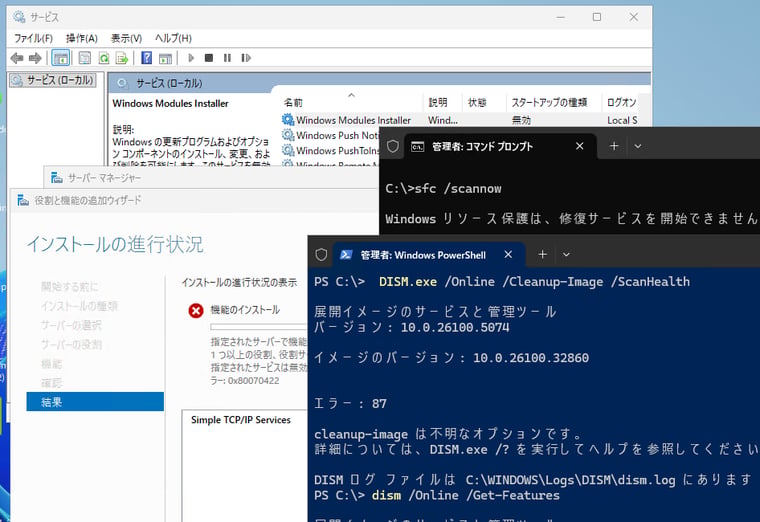This screenshot has height=522, width=760.
Task: Close the コマンド プロンプト tab
Action: click(579, 146)
